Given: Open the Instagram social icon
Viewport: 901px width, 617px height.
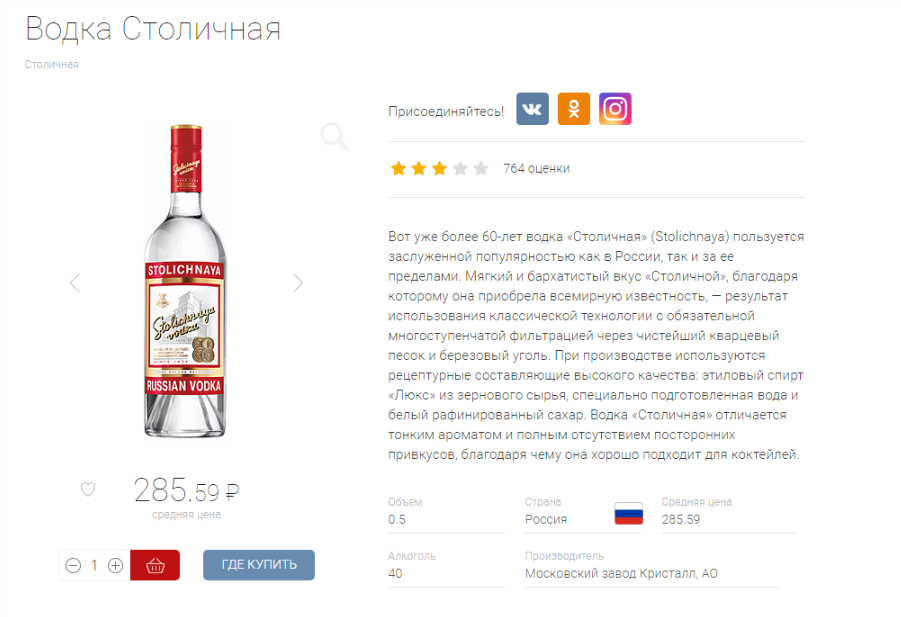Looking at the screenshot, I should tap(615, 109).
